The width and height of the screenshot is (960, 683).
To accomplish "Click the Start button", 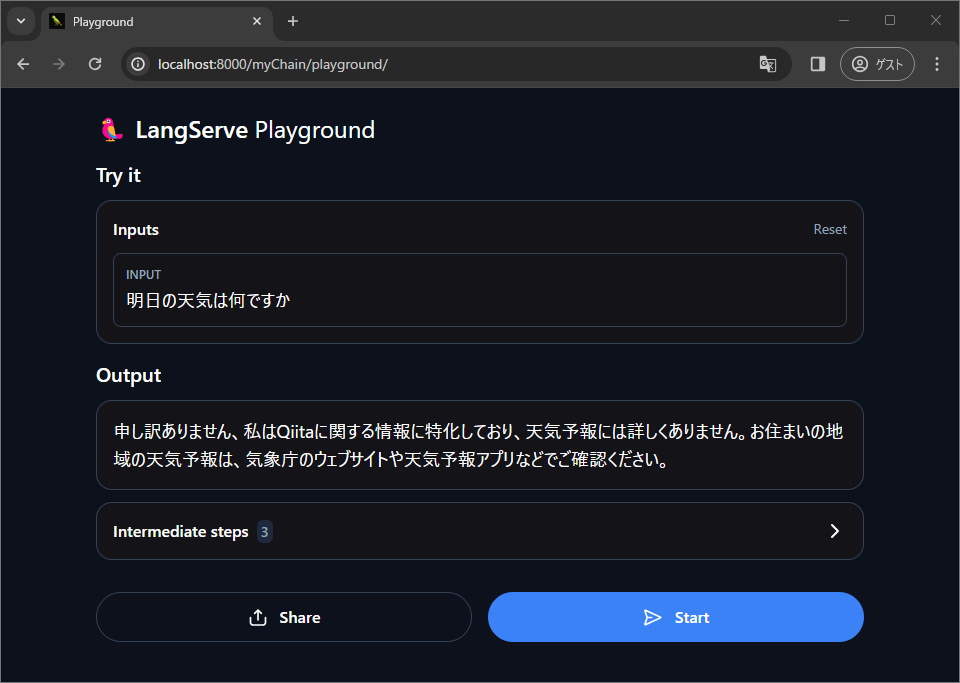I will pos(676,617).
